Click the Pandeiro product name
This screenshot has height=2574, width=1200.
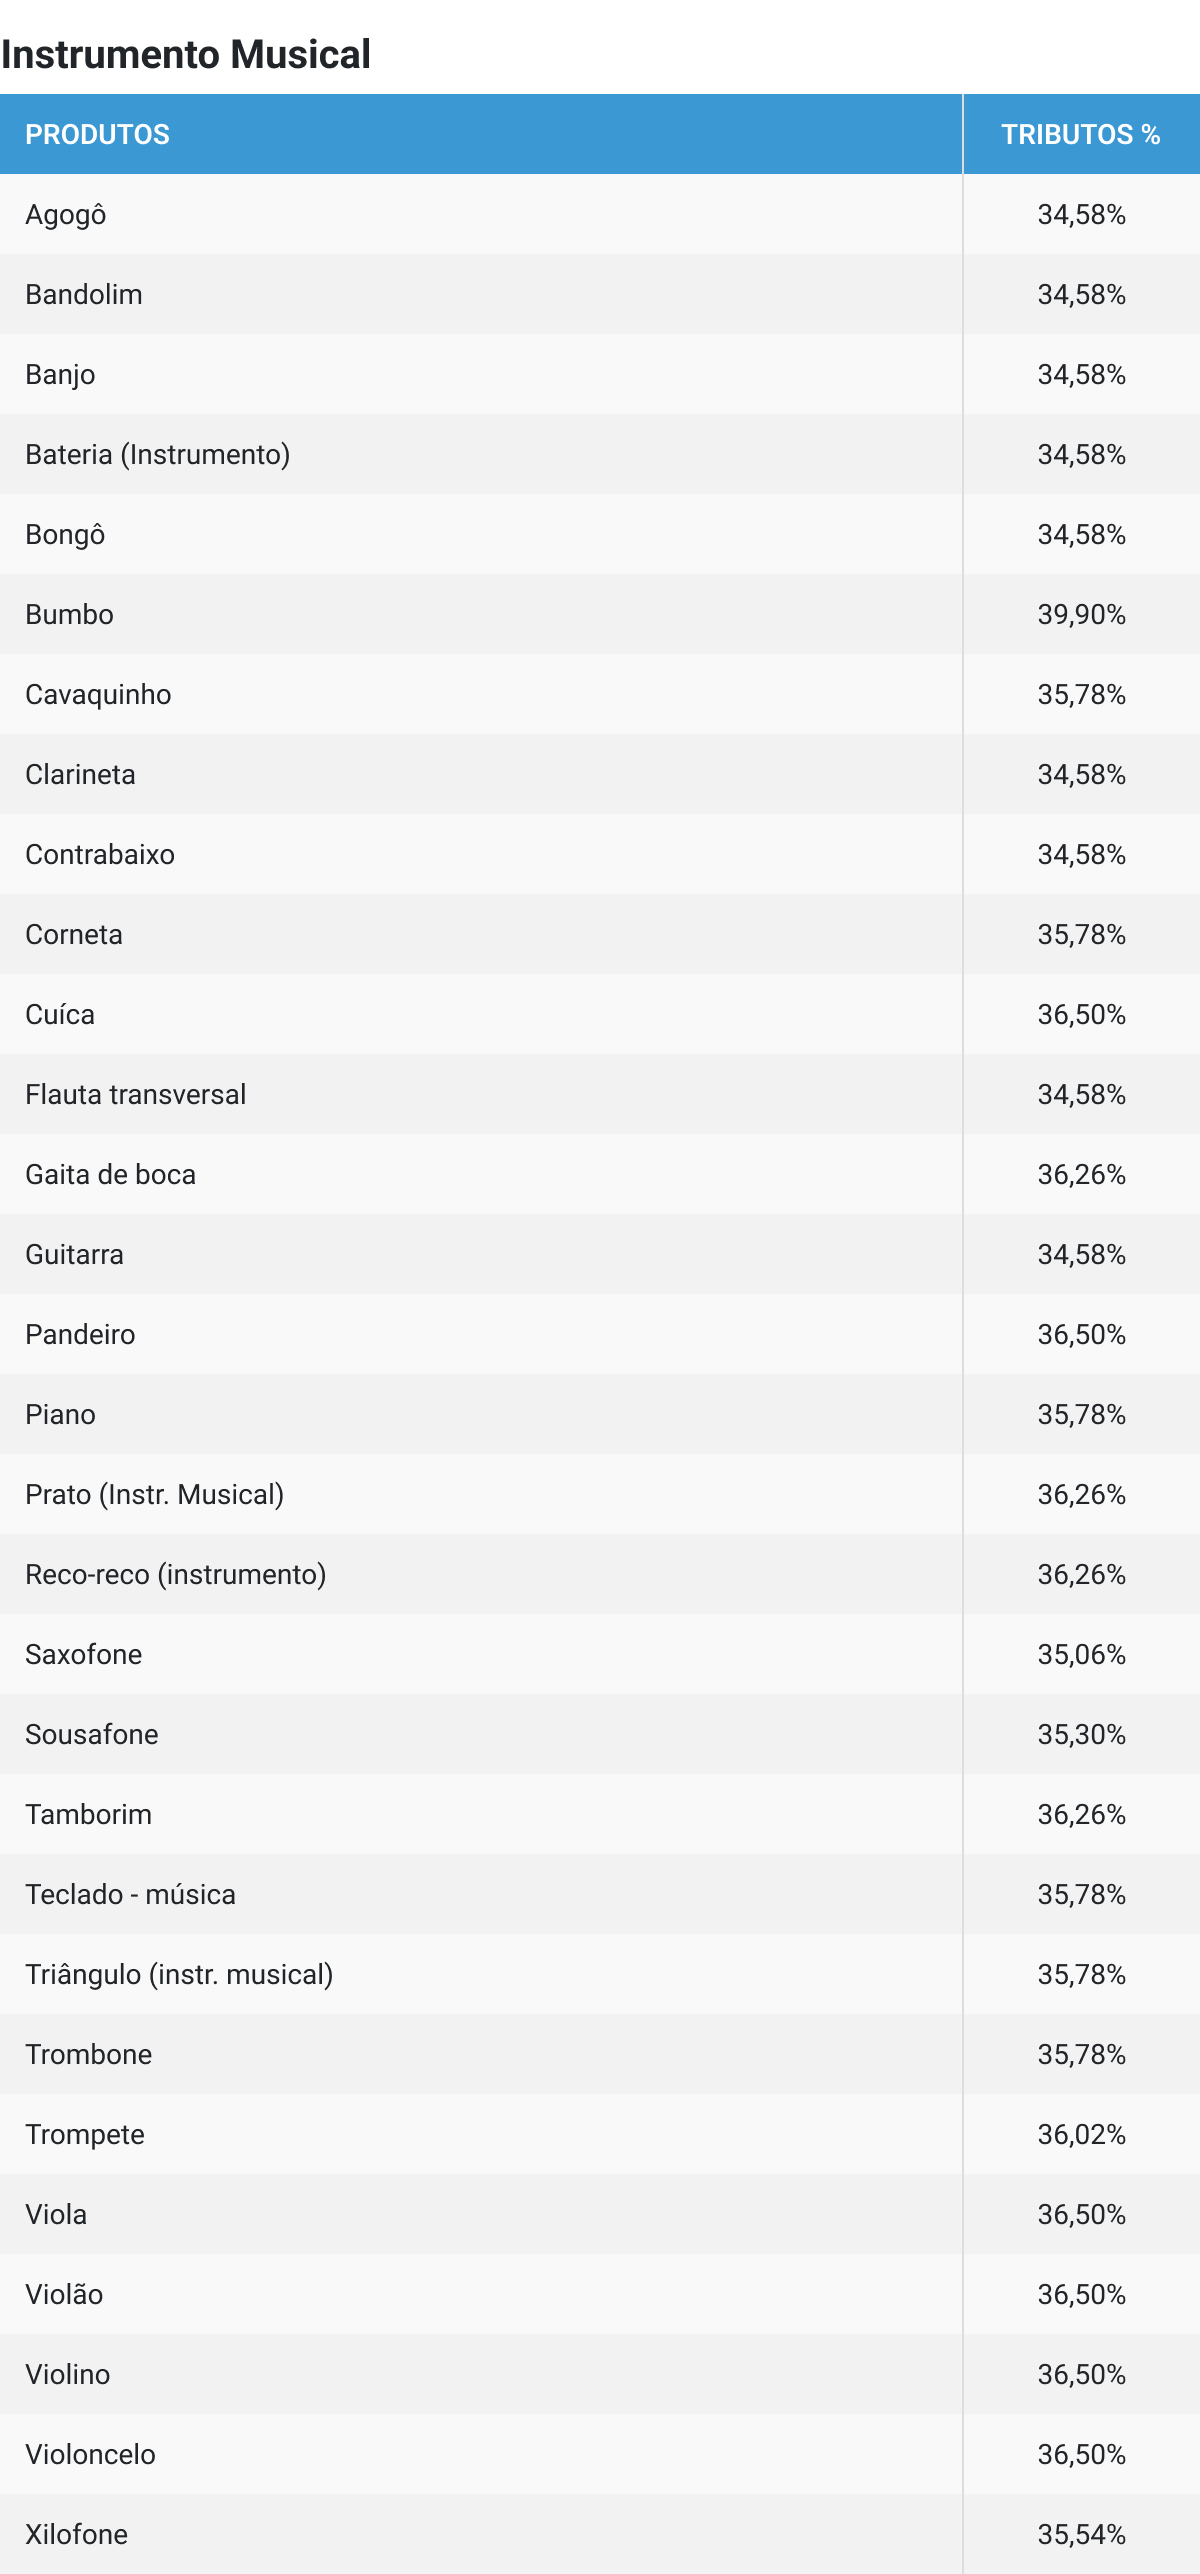point(80,1334)
